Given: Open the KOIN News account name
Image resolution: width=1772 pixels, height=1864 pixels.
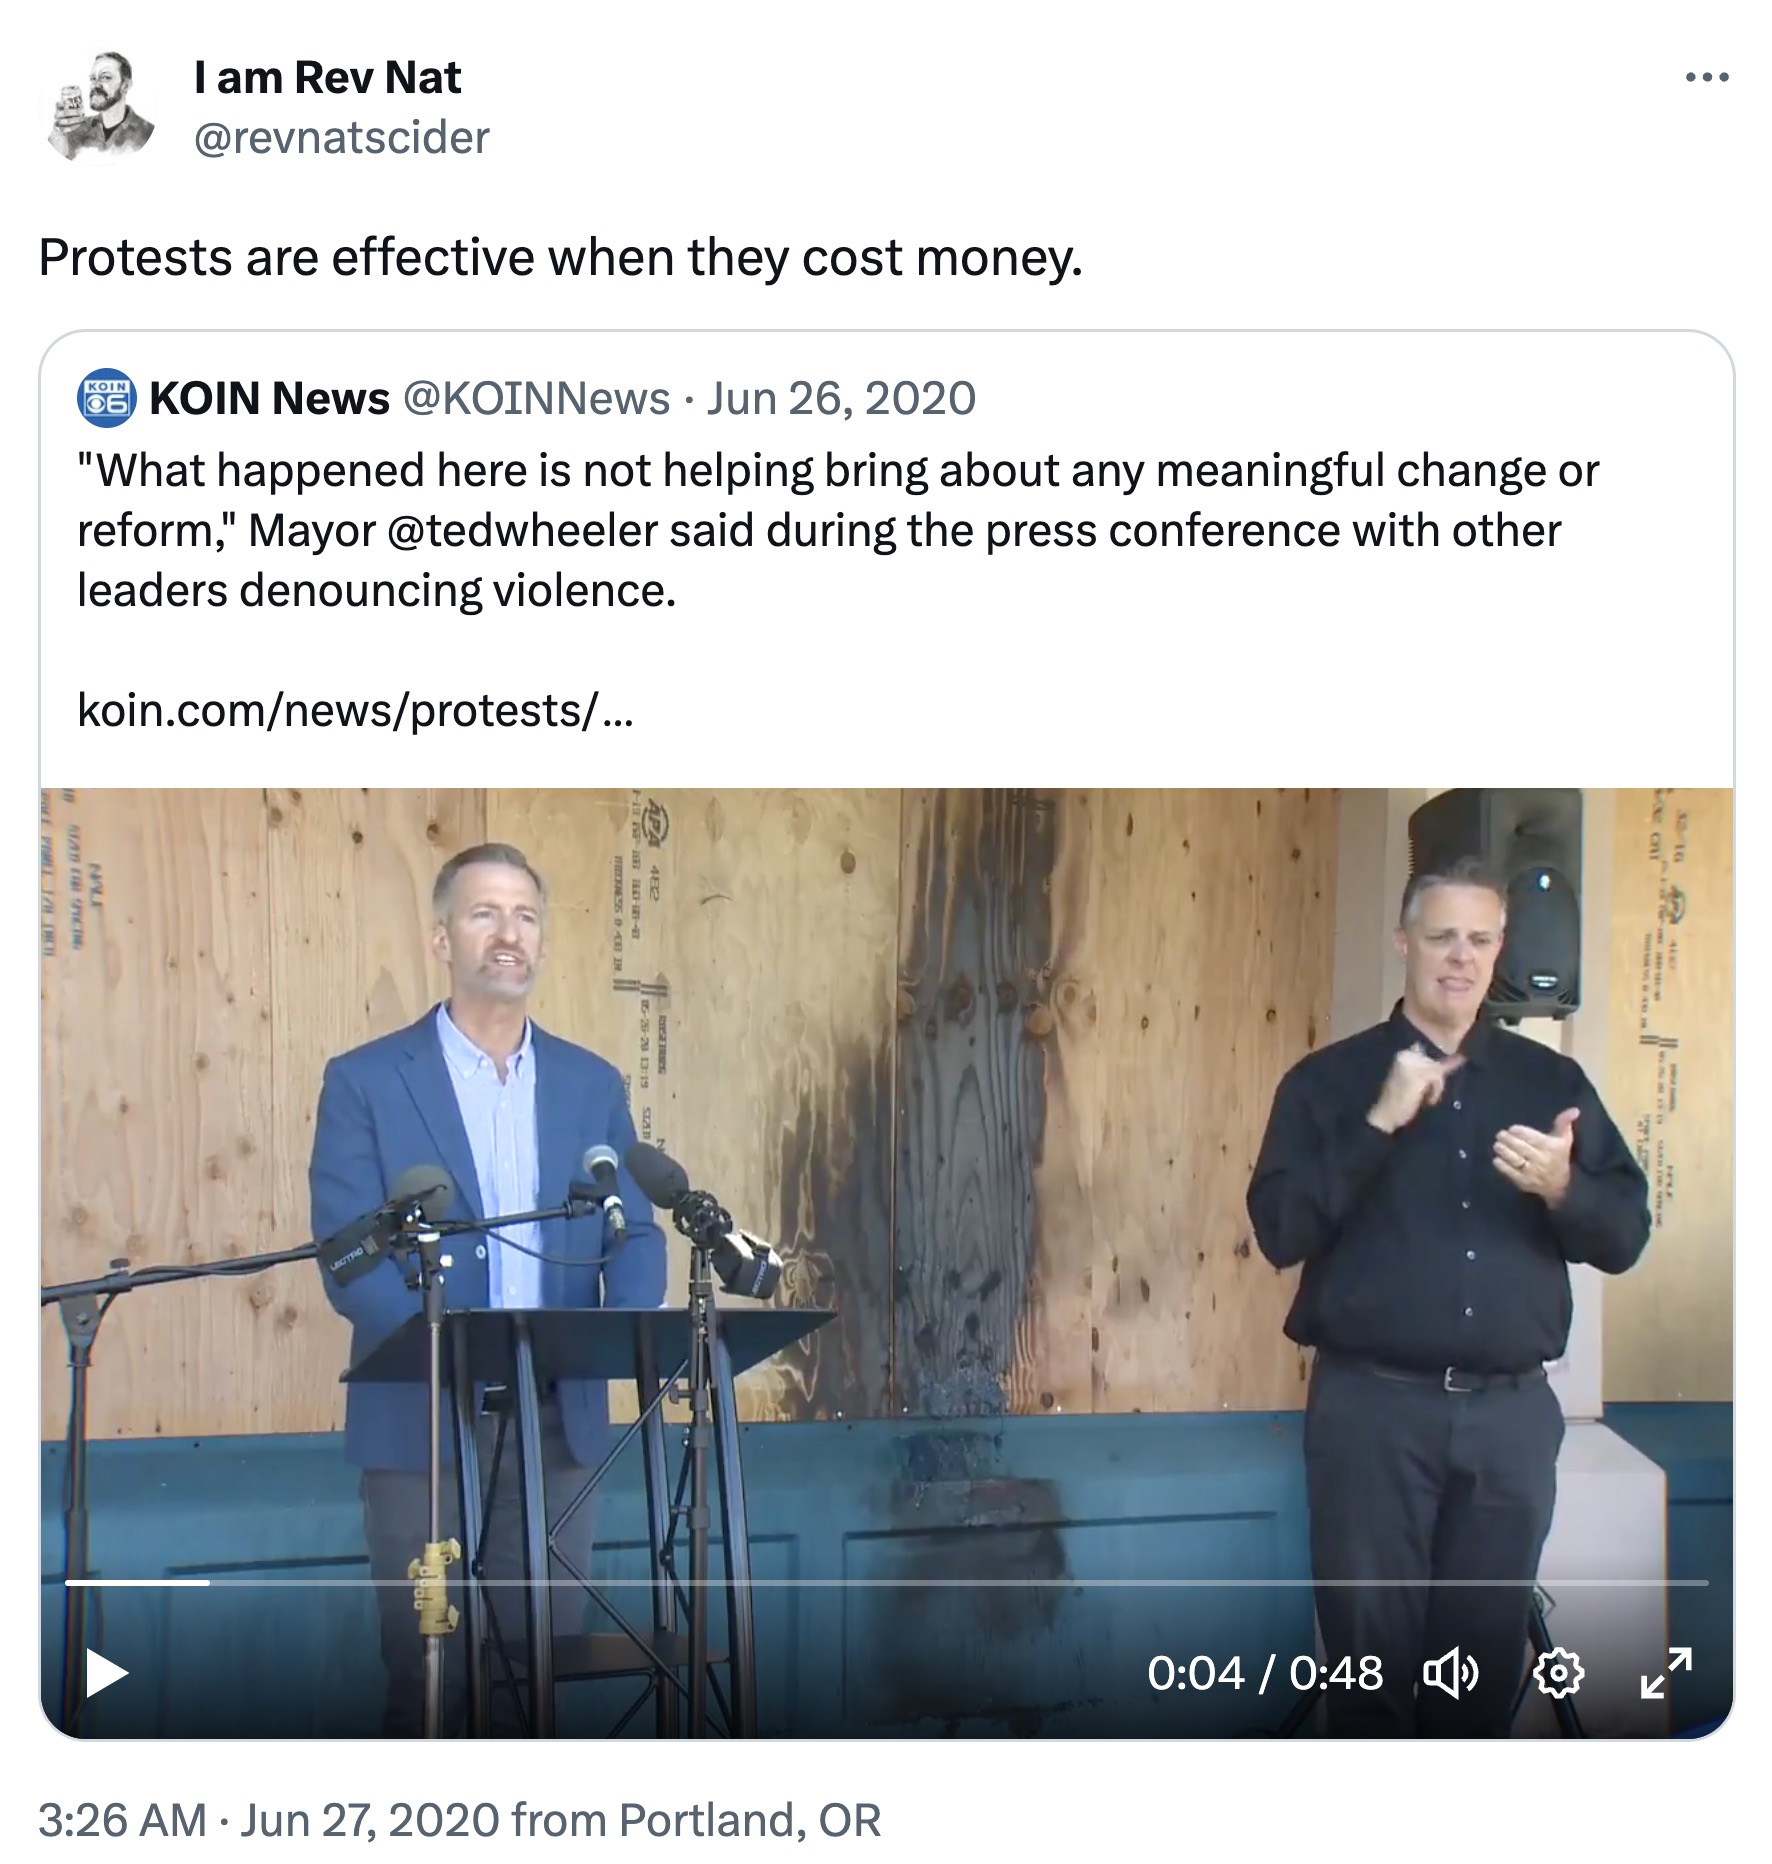Looking at the screenshot, I should pyautogui.click(x=270, y=398).
